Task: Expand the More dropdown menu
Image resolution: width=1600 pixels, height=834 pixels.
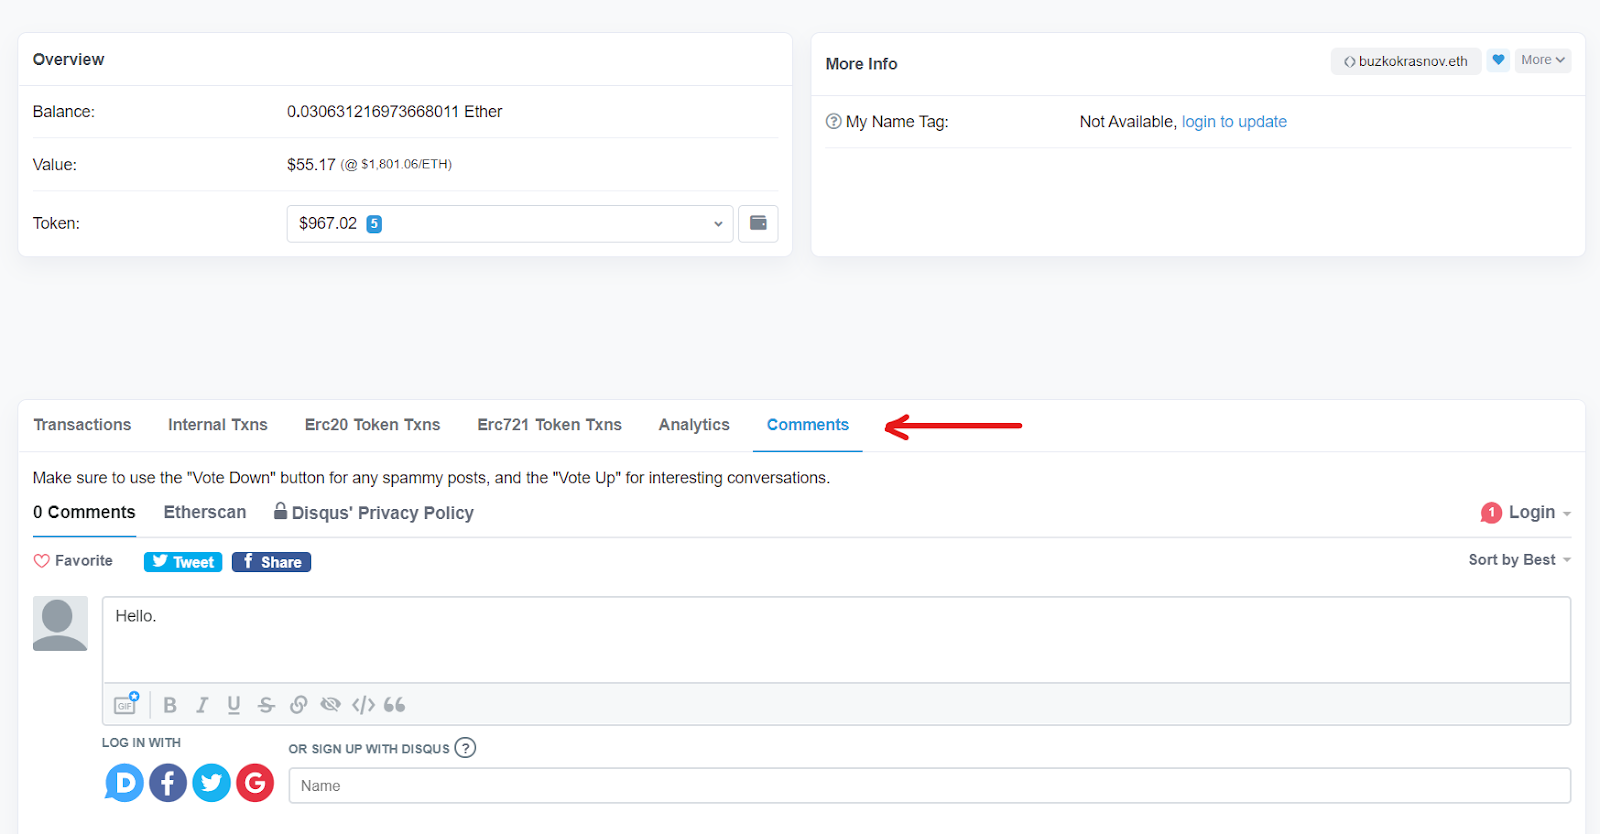Action: tap(1542, 60)
